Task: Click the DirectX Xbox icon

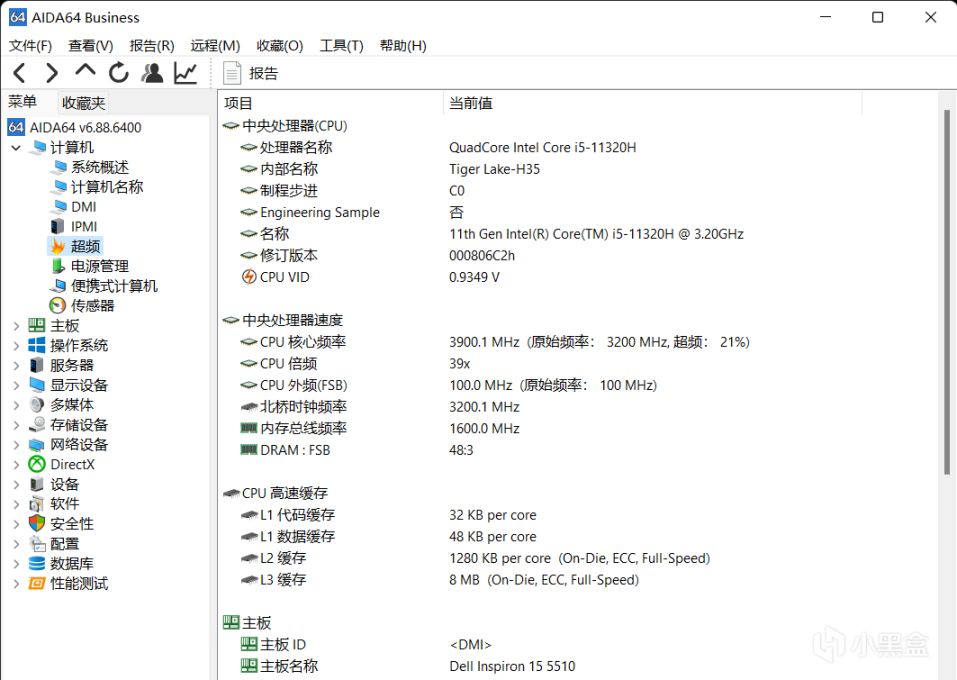Action: click(x=37, y=465)
